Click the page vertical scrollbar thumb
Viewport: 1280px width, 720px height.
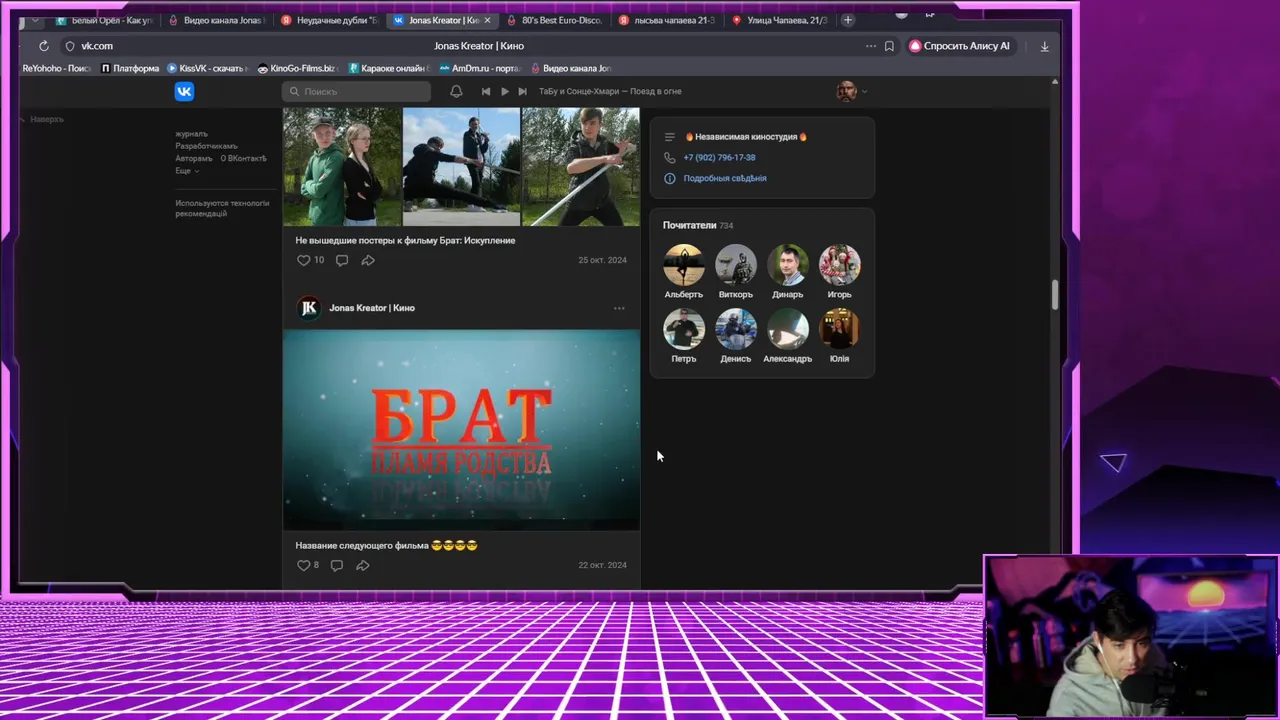pyautogui.click(x=1054, y=295)
